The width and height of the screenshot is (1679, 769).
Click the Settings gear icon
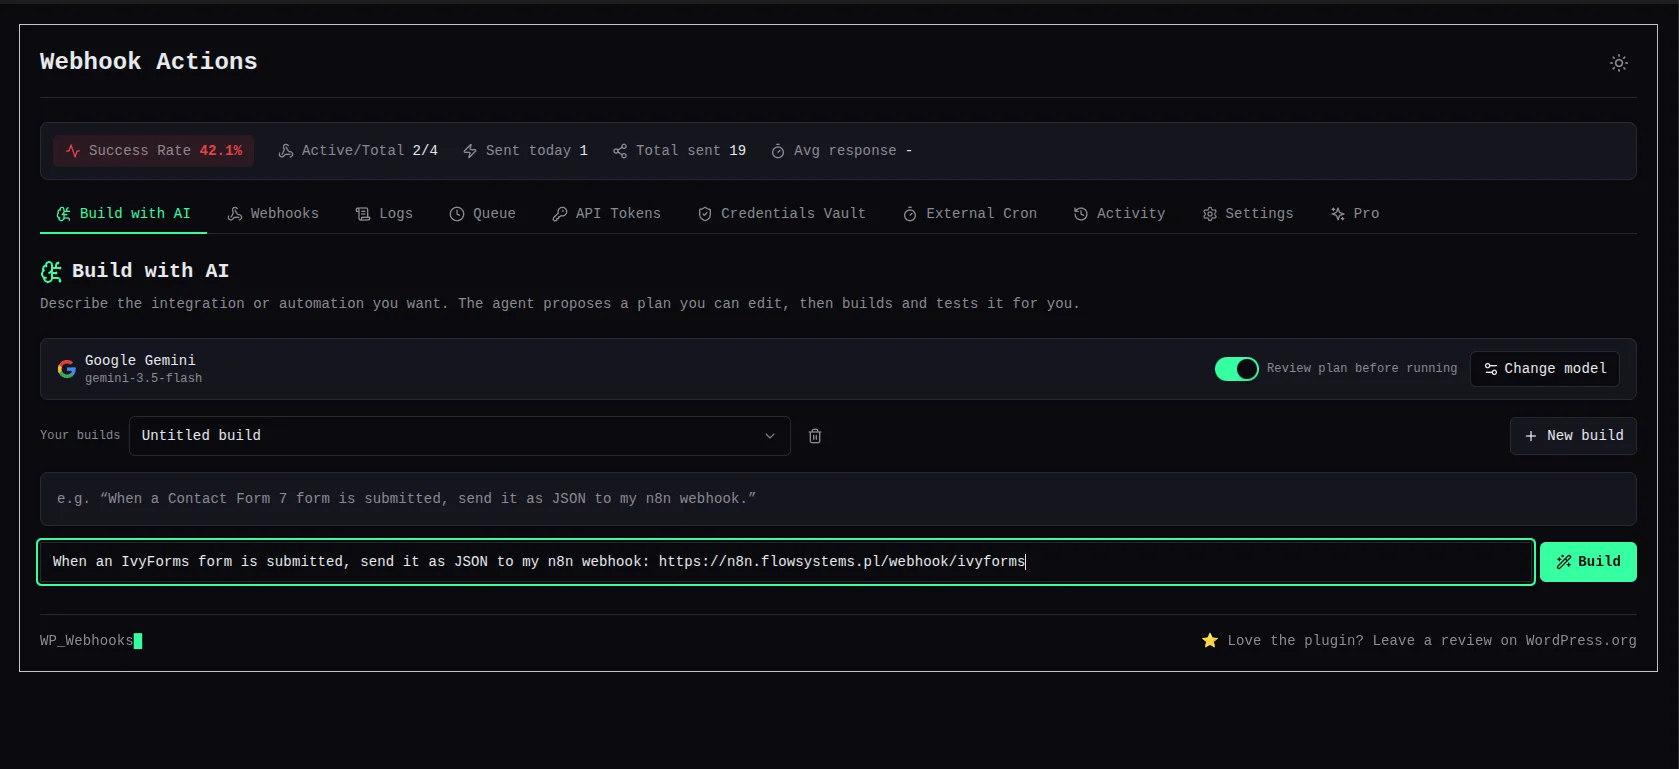tap(1210, 214)
